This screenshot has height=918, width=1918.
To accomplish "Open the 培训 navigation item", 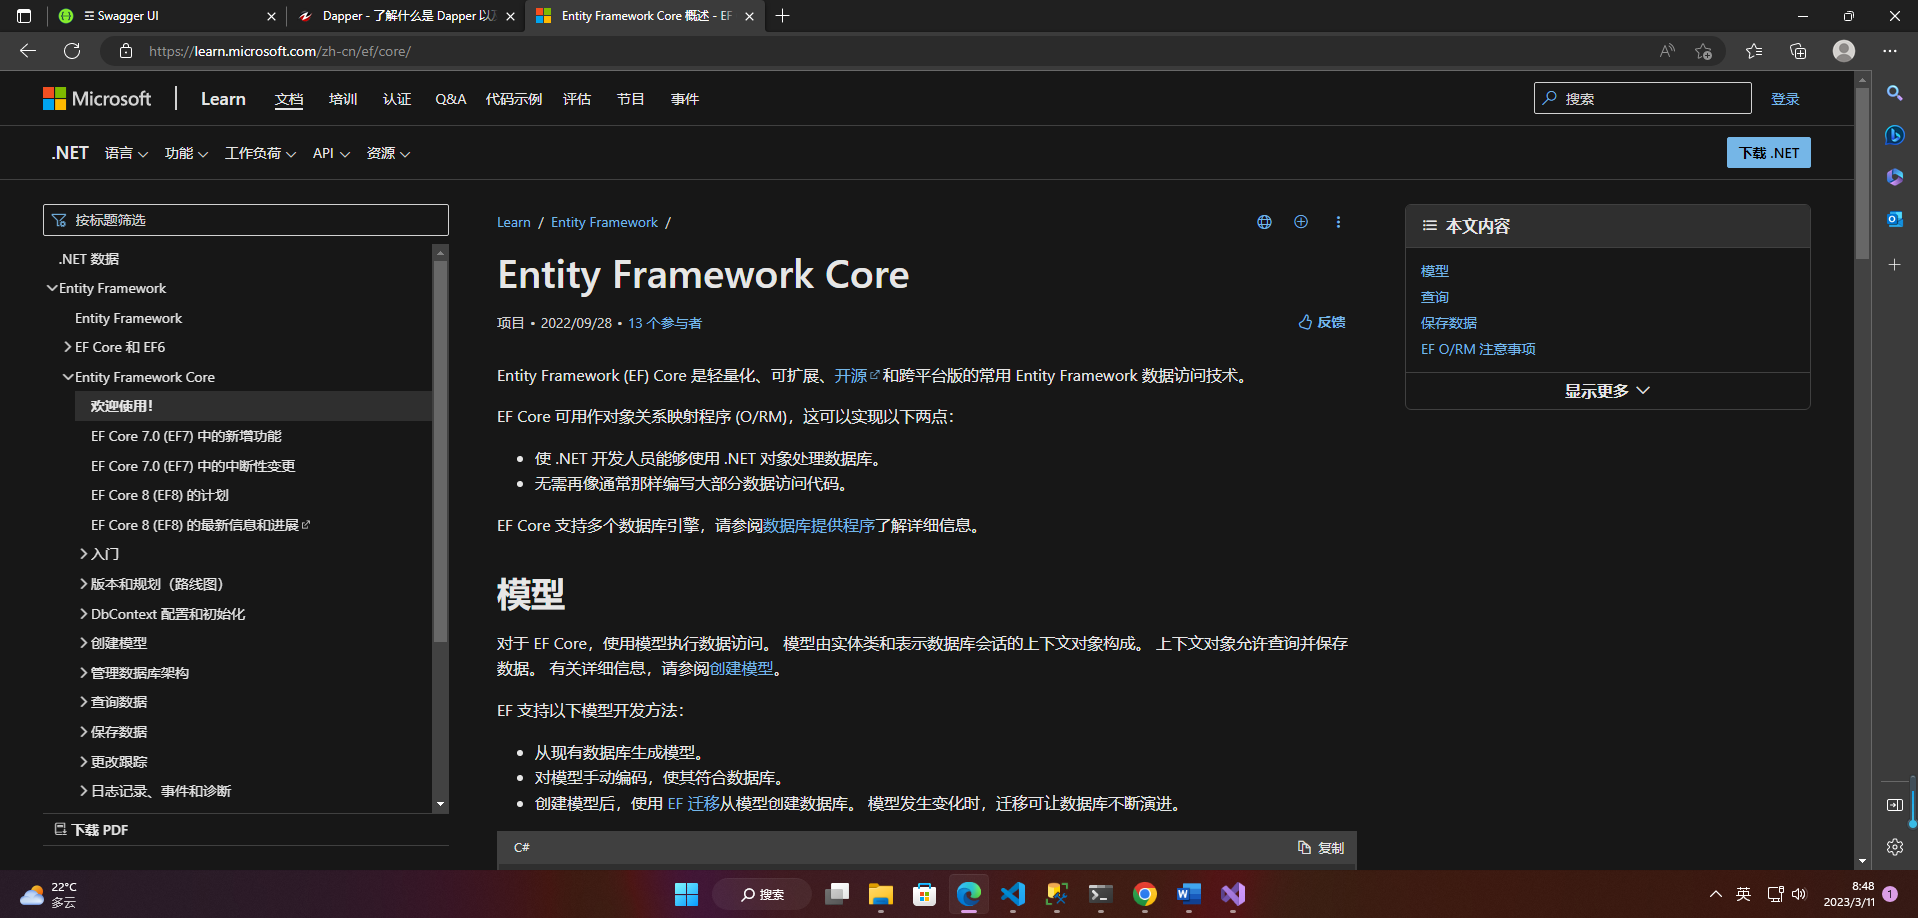I will click(343, 99).
